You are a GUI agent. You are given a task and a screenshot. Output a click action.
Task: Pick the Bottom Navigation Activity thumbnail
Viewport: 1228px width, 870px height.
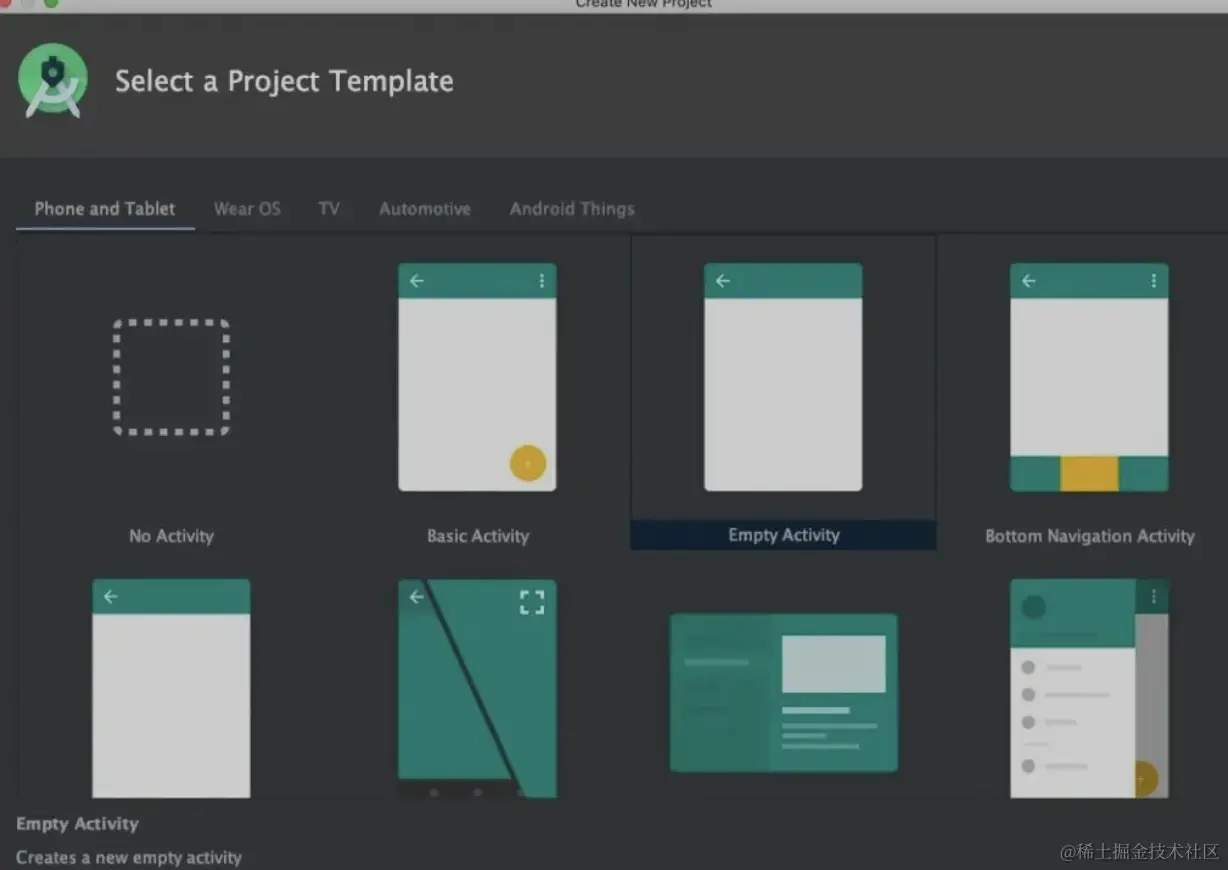point(1089,377)
